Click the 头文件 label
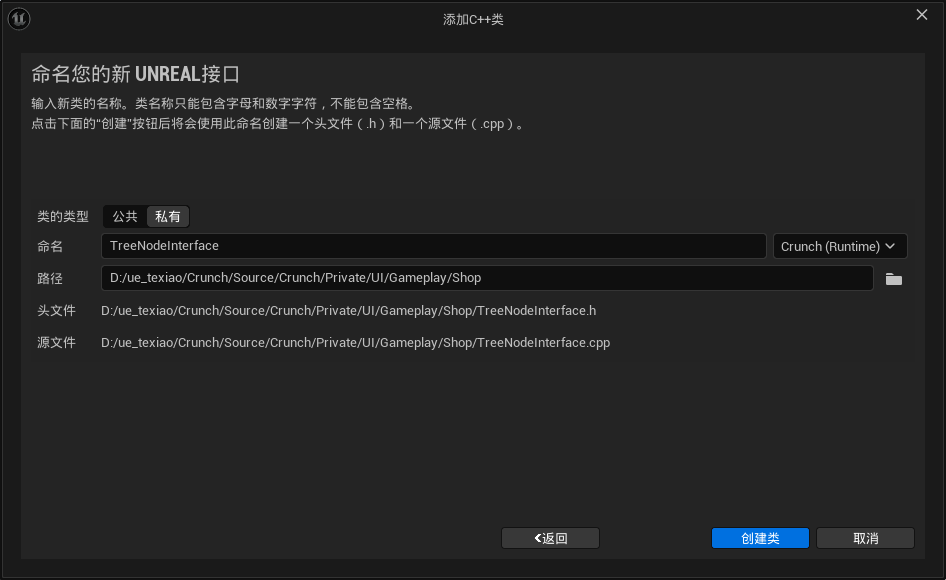The image size is (946, 580). point(56,311)
